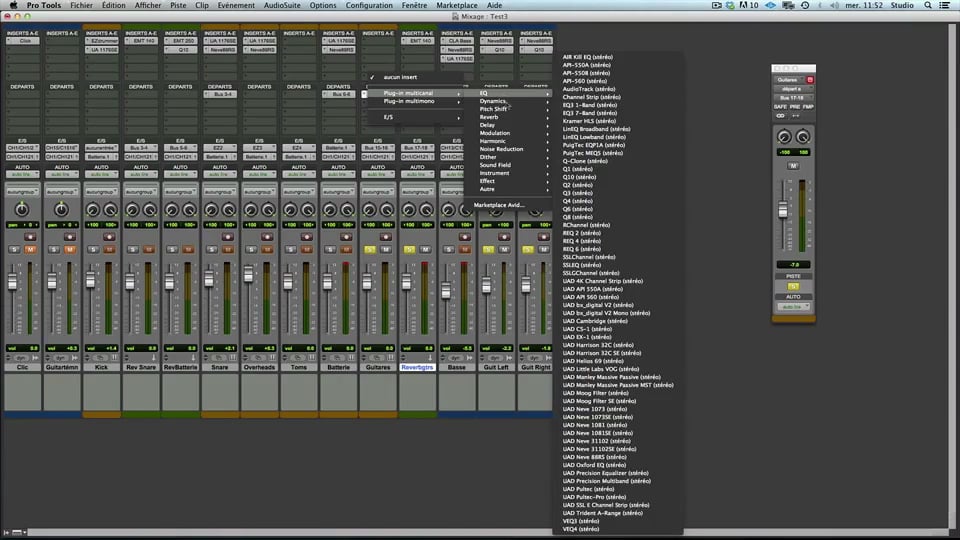Mute the Revertsgtrs track
This screenshot has height=540, width=960.
pyautogui.click(x=425, y=250)
